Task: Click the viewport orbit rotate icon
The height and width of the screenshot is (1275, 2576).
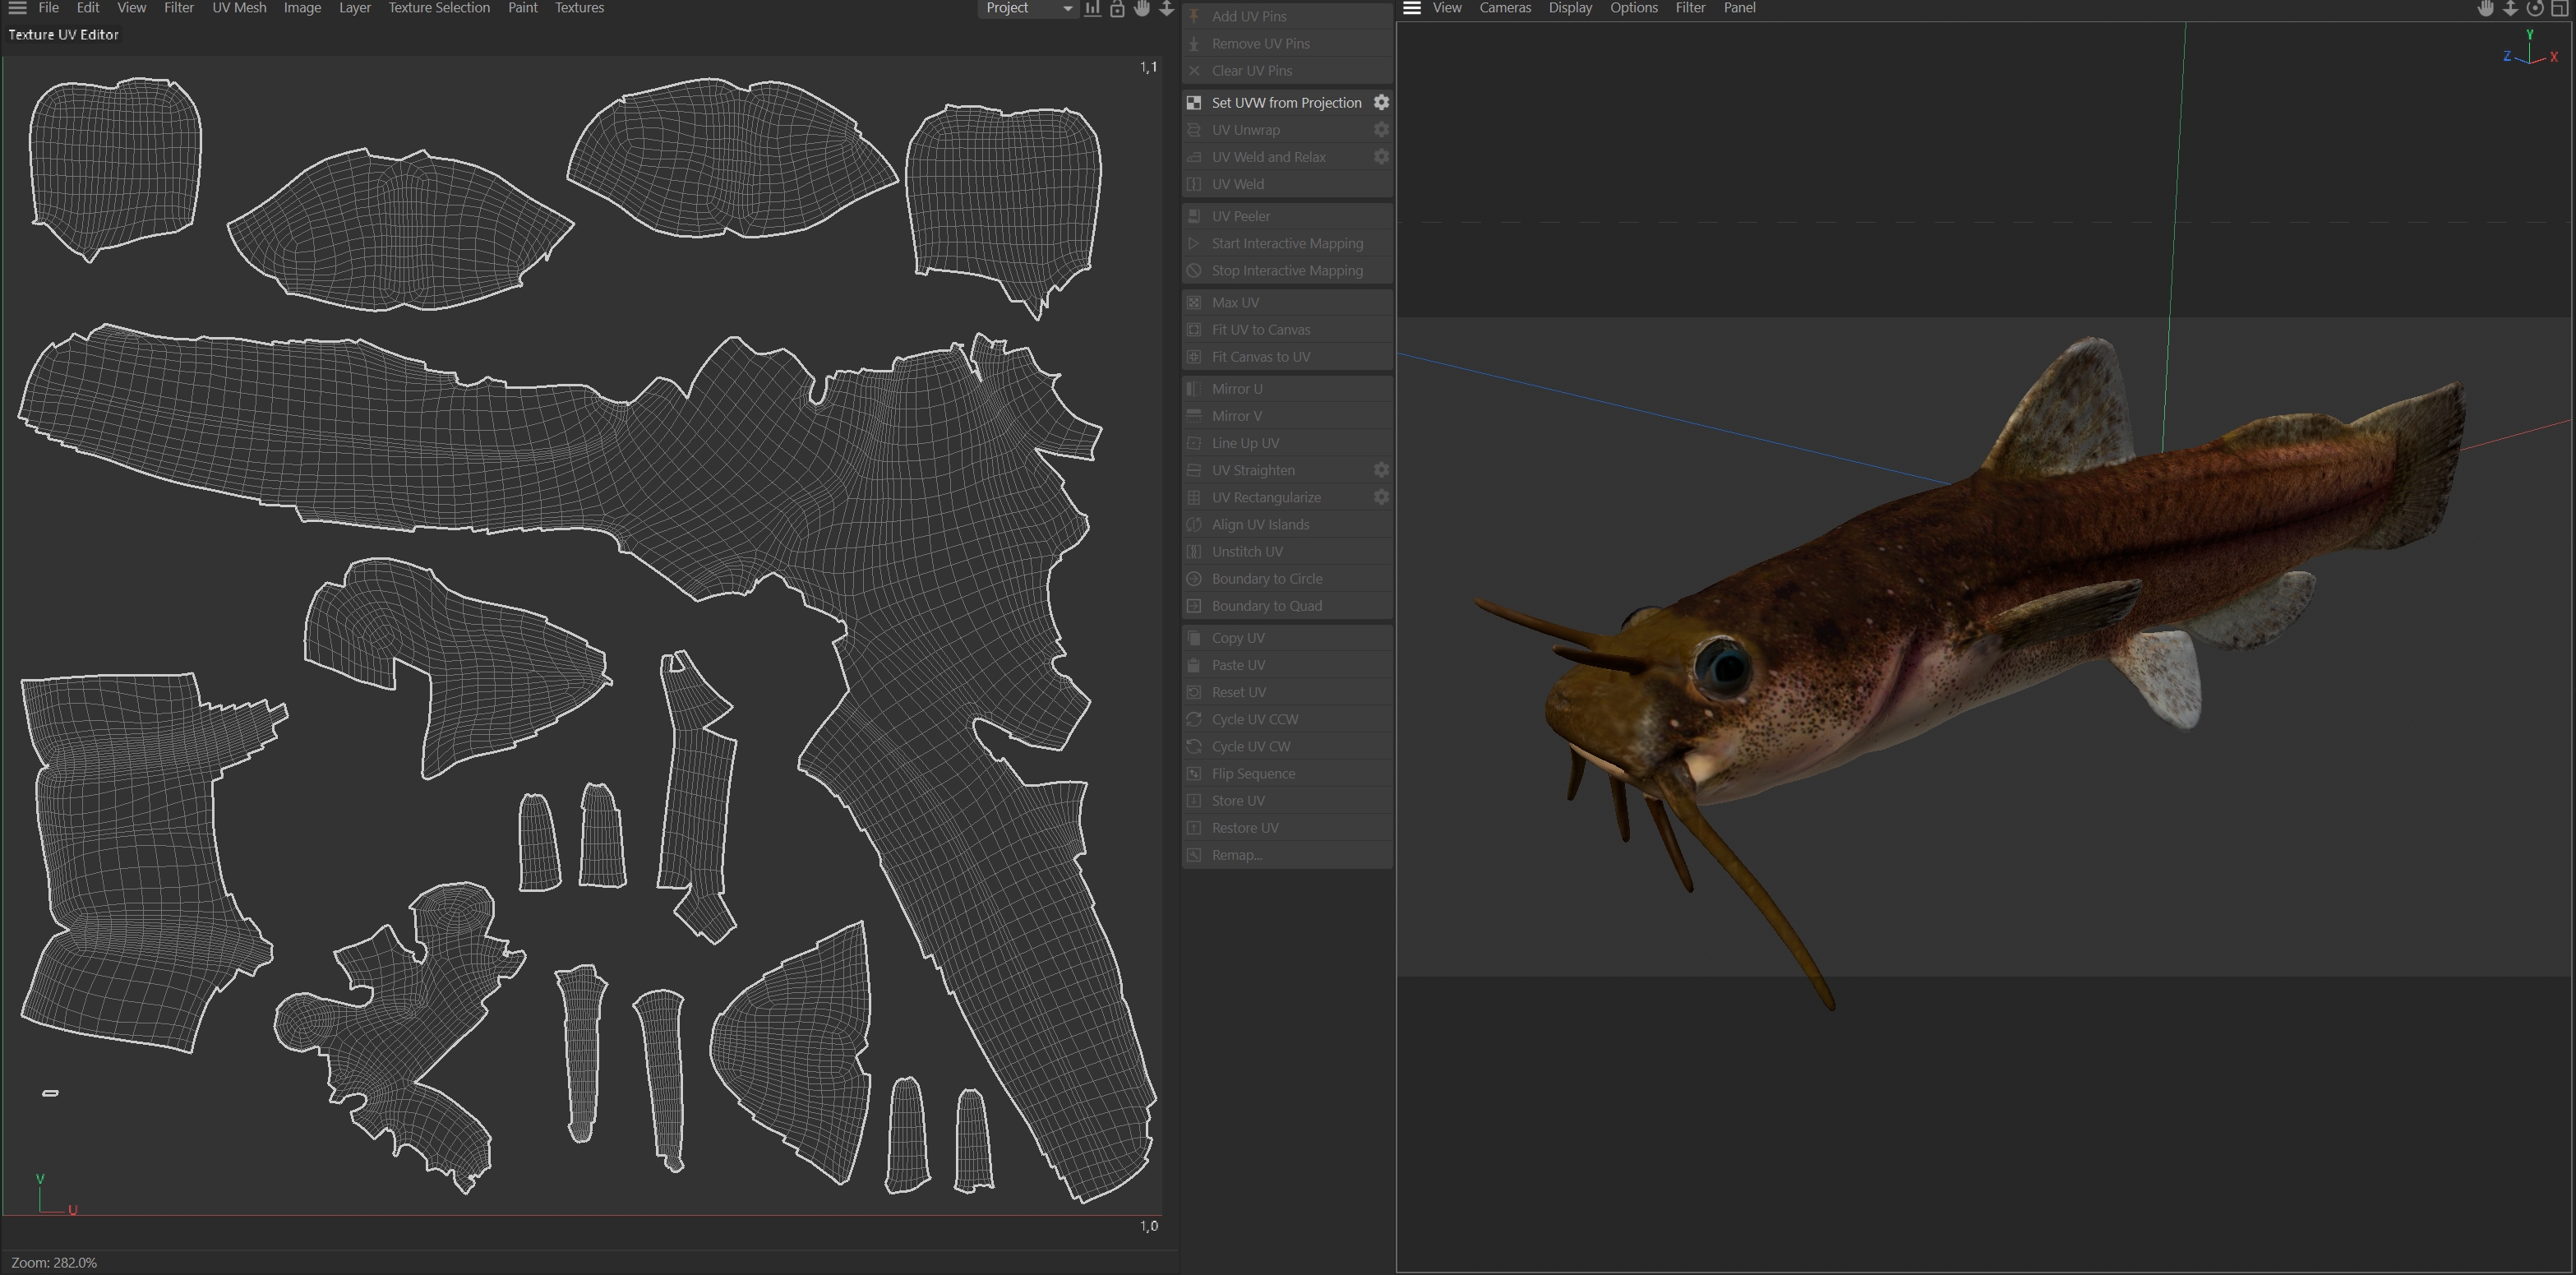Action: [x=2535, y=8]
